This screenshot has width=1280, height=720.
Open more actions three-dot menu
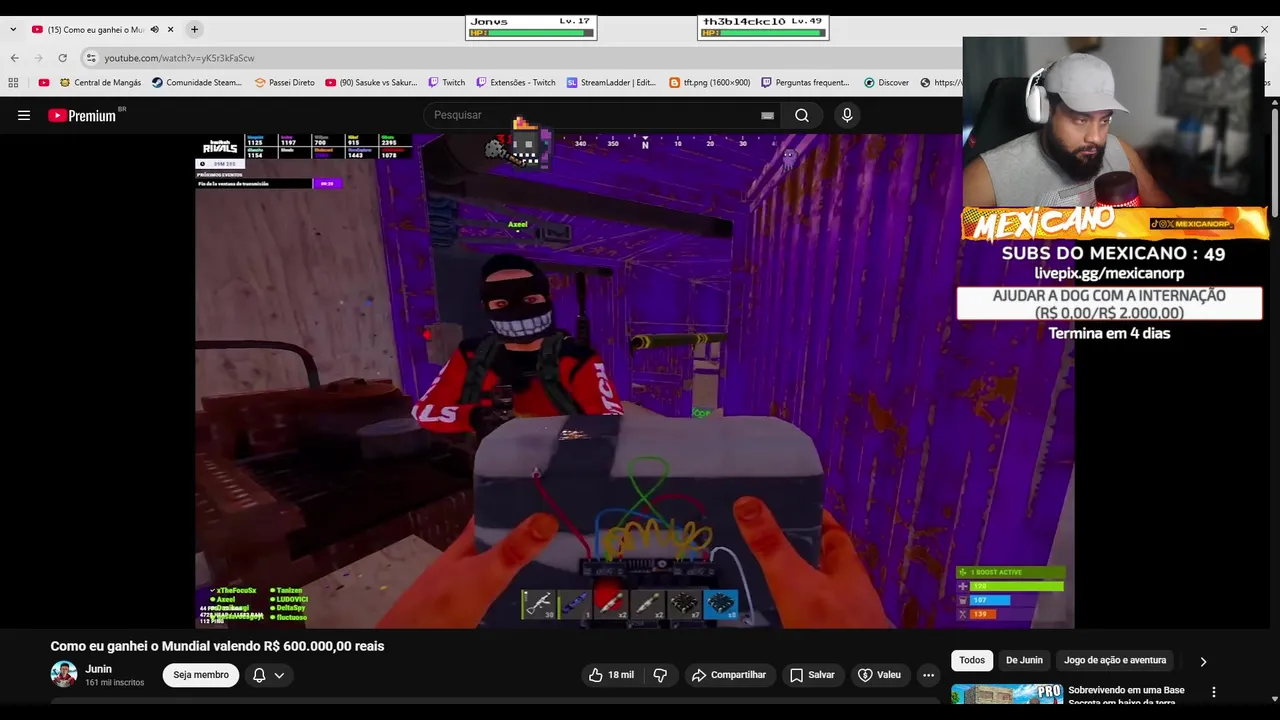[928, 675]
